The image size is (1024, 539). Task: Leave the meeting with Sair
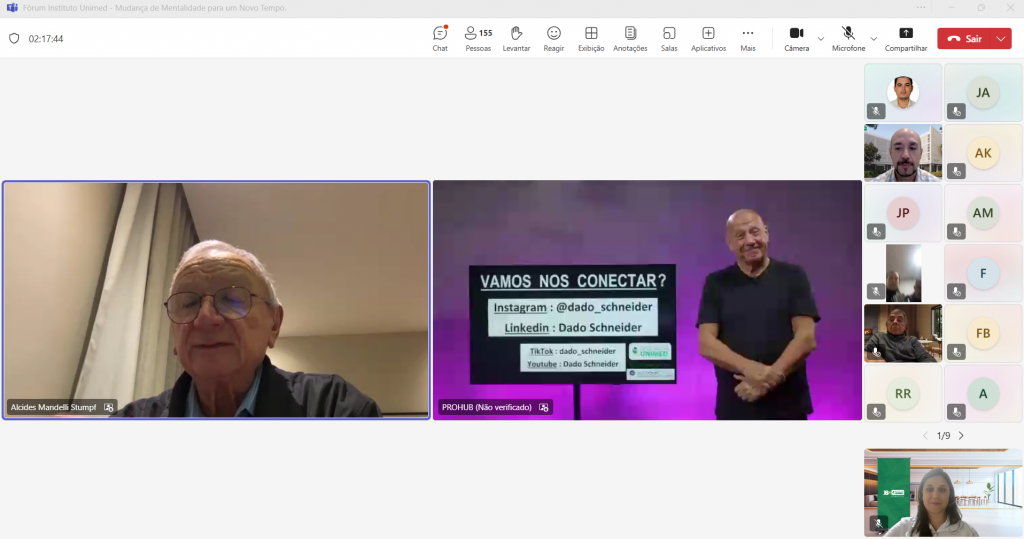(965, 39)
